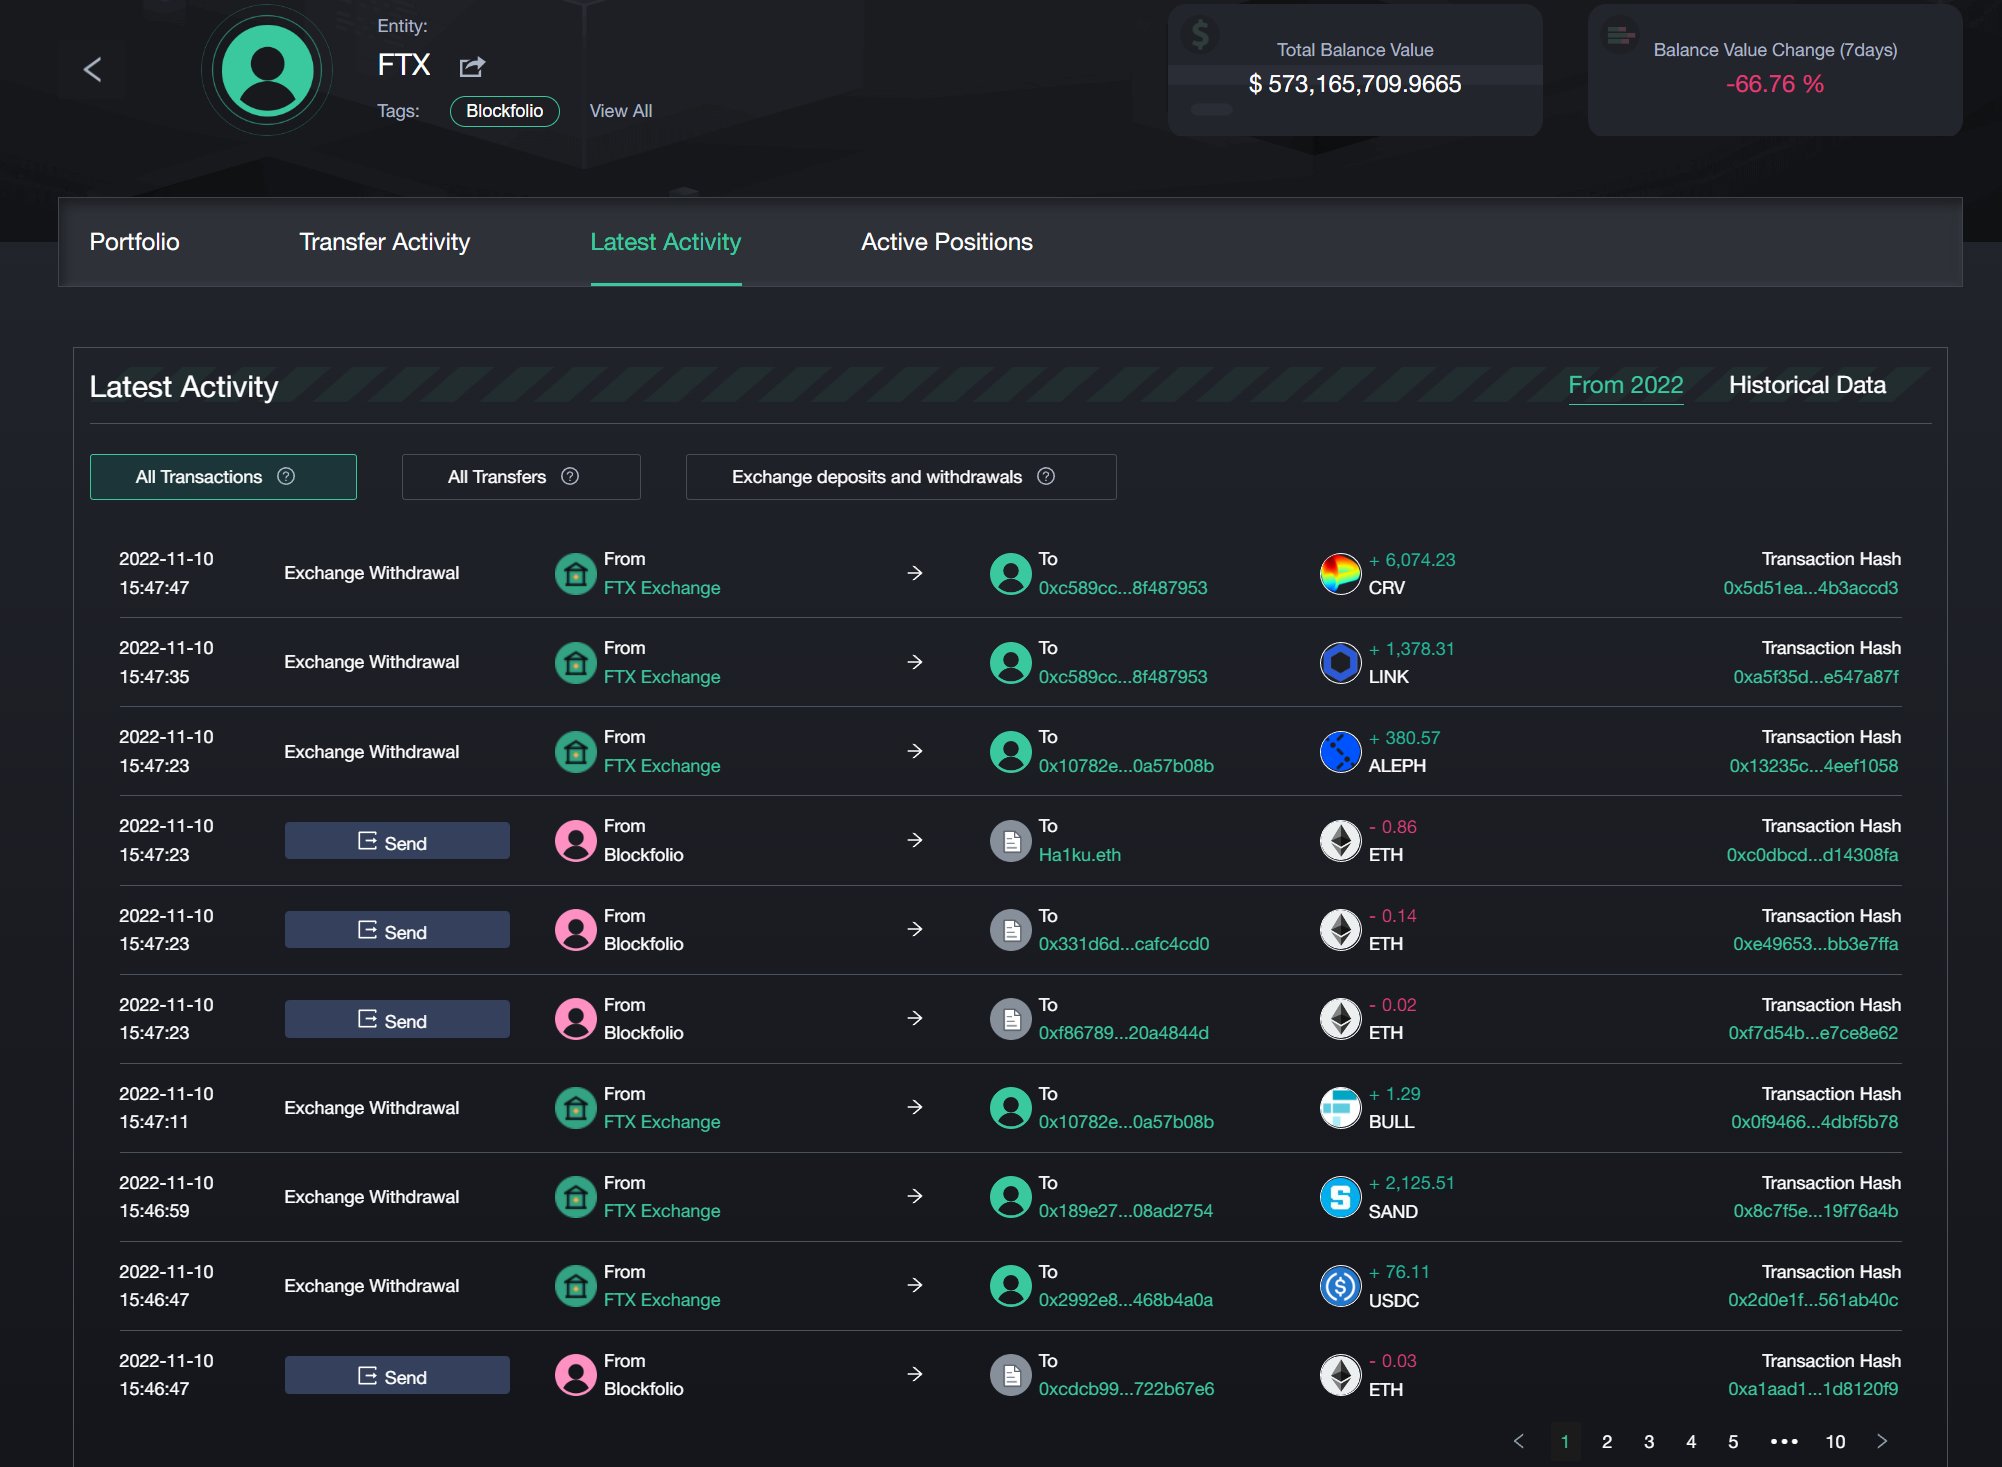Click the share icon next to FTX
Image resolution: width=2002 pixels, height=1467 pixels.
click(x=472, y=67)
